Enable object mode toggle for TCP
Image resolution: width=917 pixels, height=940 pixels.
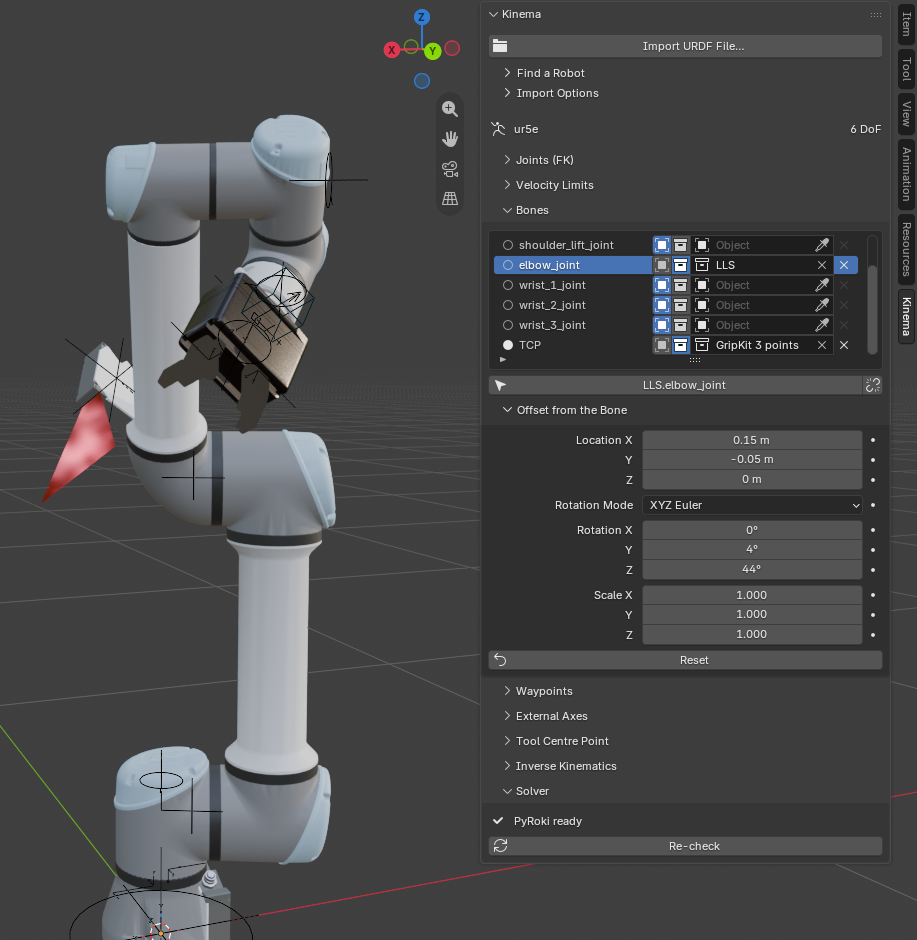click(662, 345)
